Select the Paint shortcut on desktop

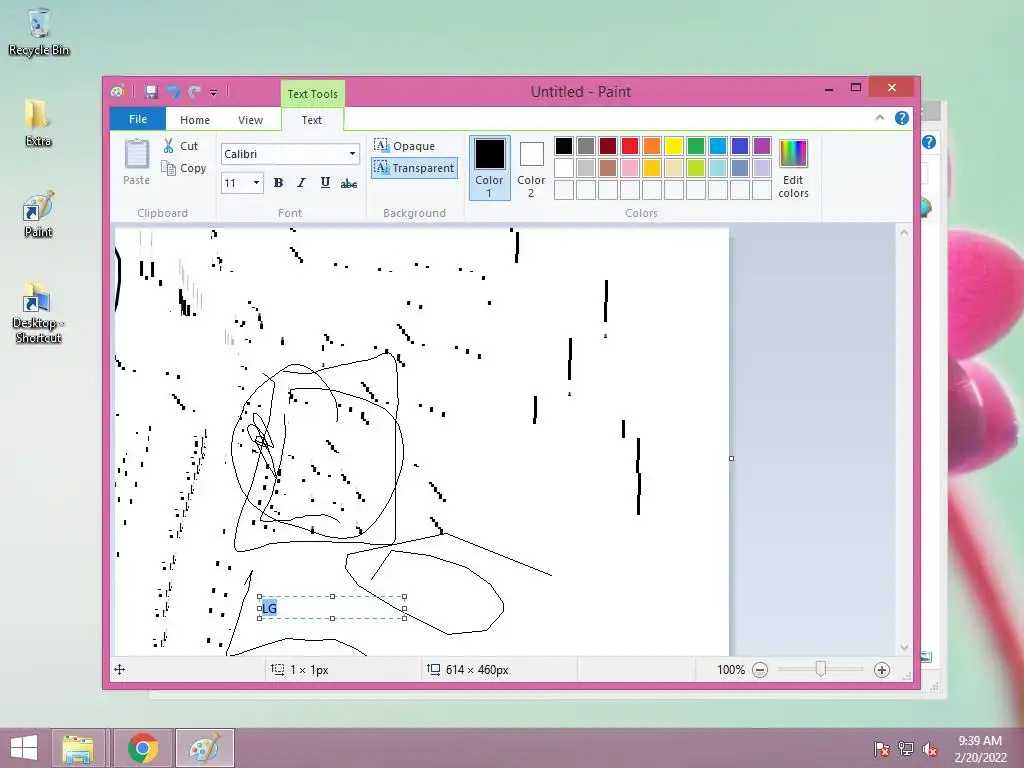coord(38,214)
